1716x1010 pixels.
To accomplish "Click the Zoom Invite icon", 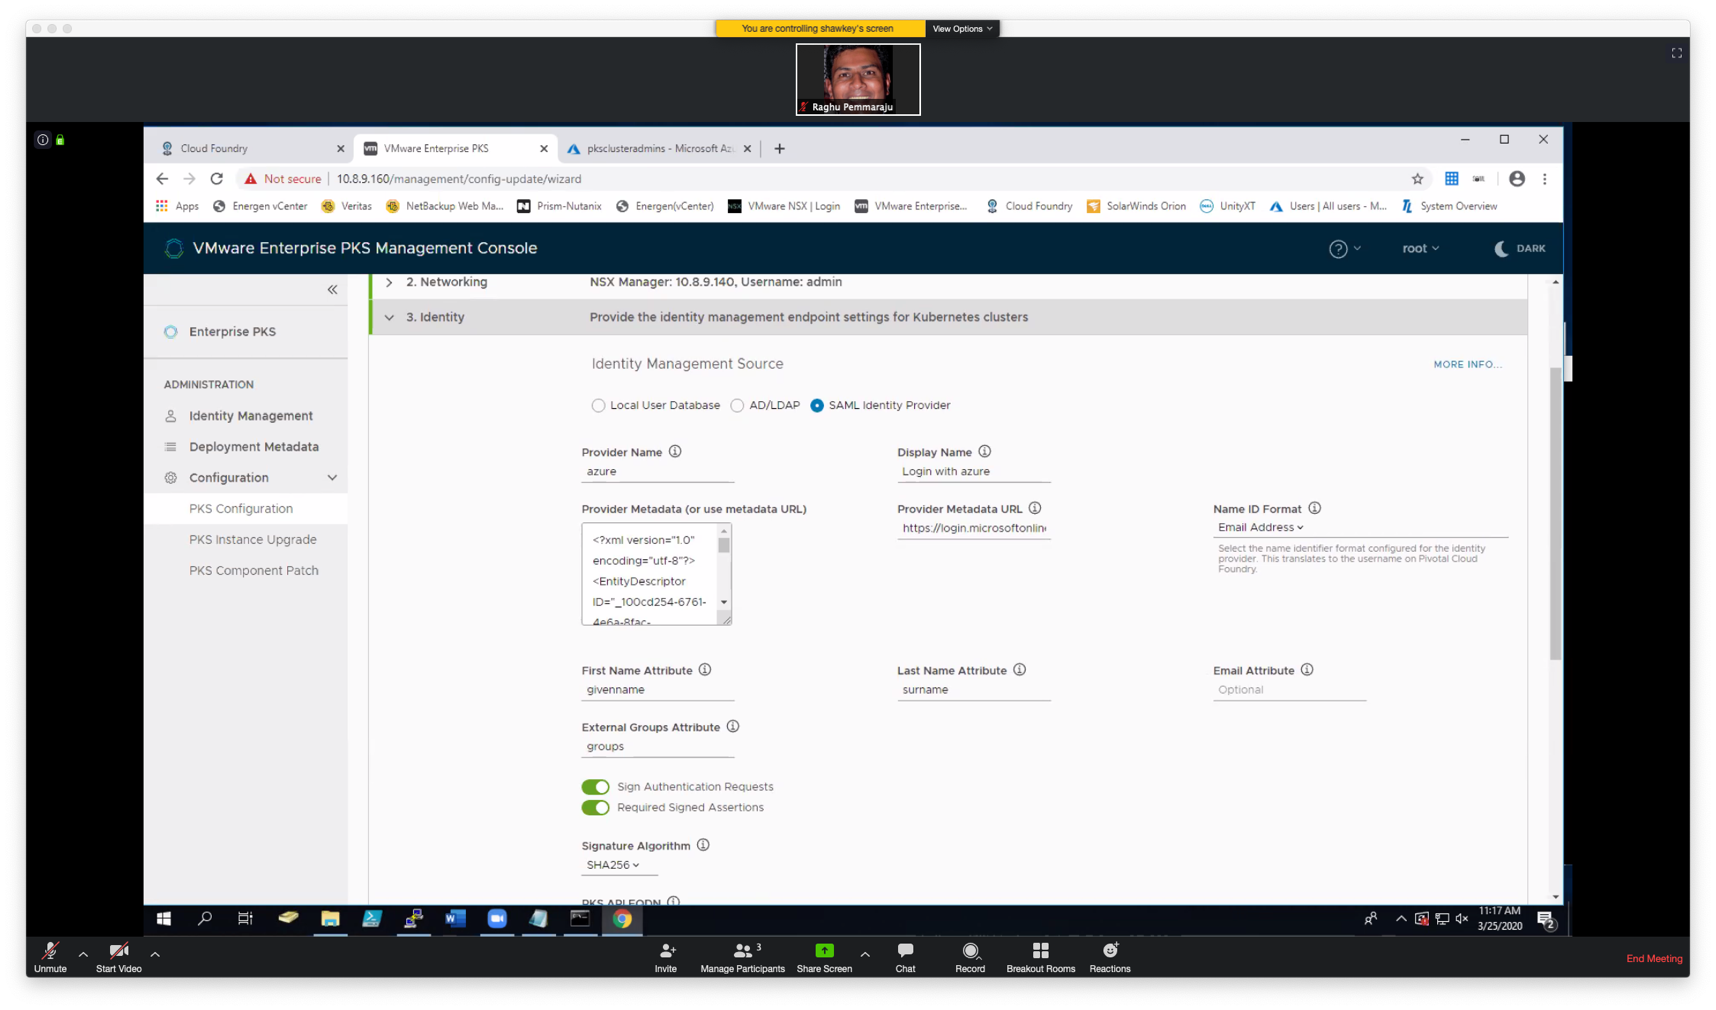I will pos(666,951).
